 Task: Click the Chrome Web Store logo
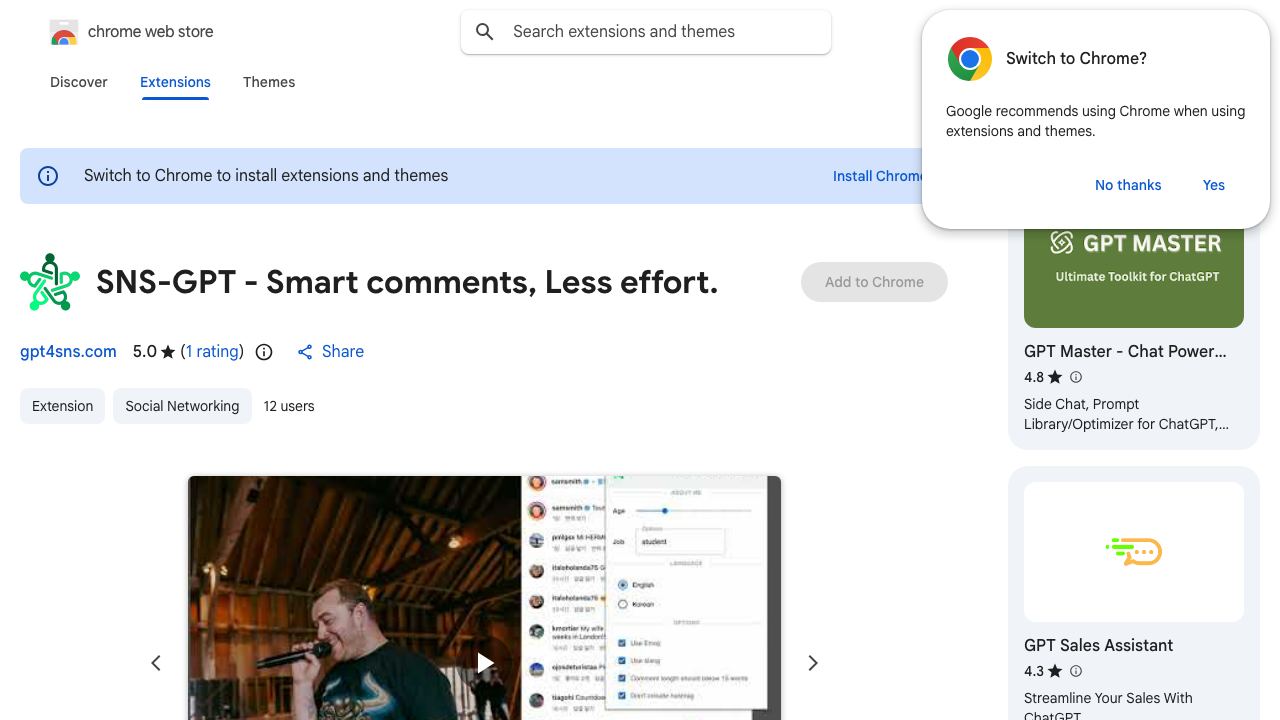pos(64,32)
